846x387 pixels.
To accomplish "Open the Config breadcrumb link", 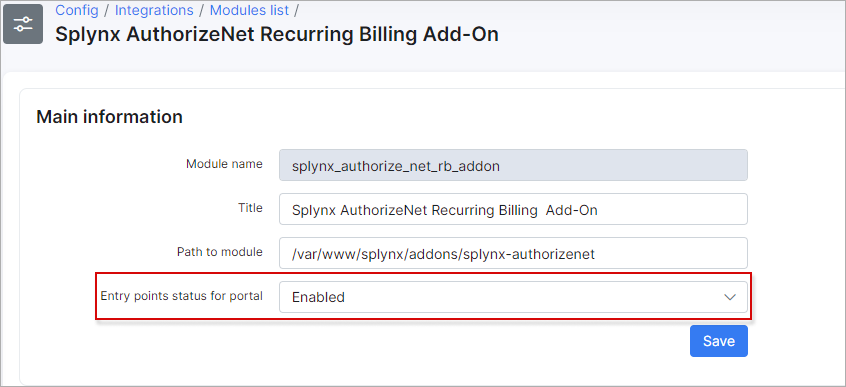I will [x=77, y=10].
